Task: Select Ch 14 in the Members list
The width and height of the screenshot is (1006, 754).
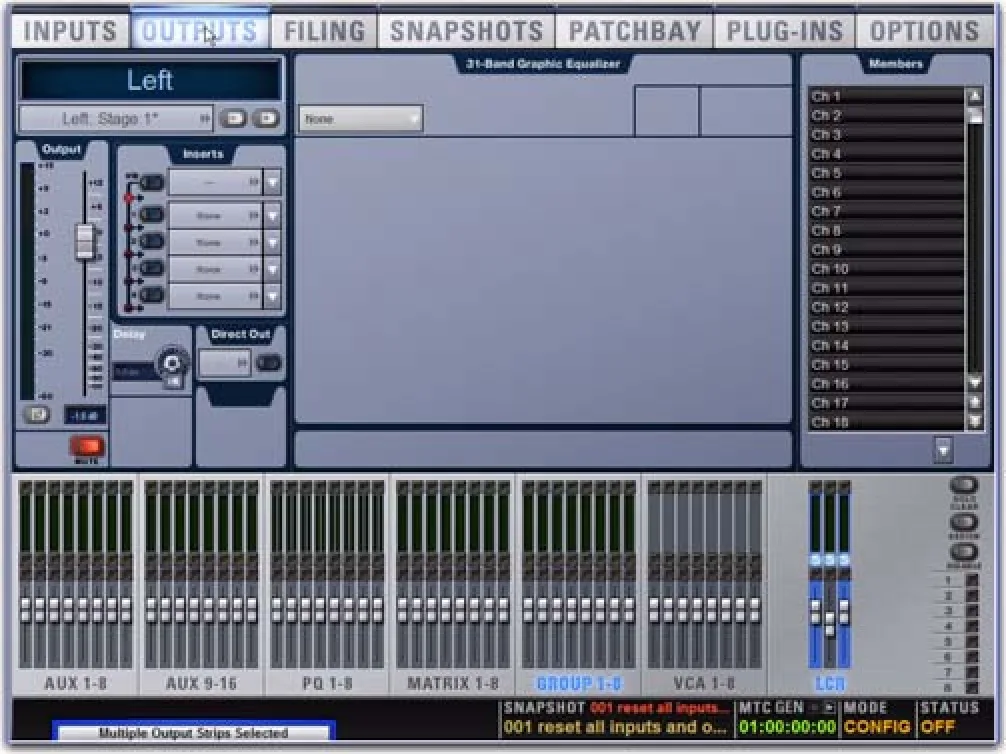Action: pyautogui.click(x=885, y=345)
